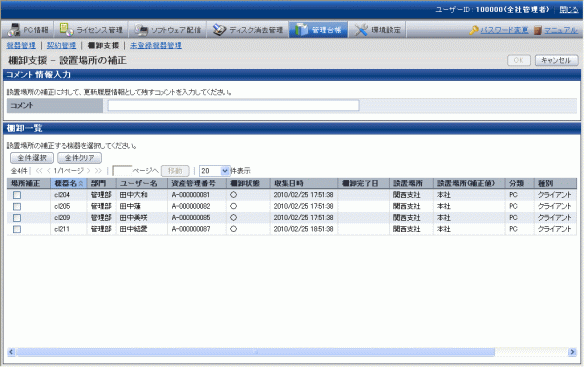Click the key icon beside パスワード変更
This screenshot has height=367, width=584.
474,30
